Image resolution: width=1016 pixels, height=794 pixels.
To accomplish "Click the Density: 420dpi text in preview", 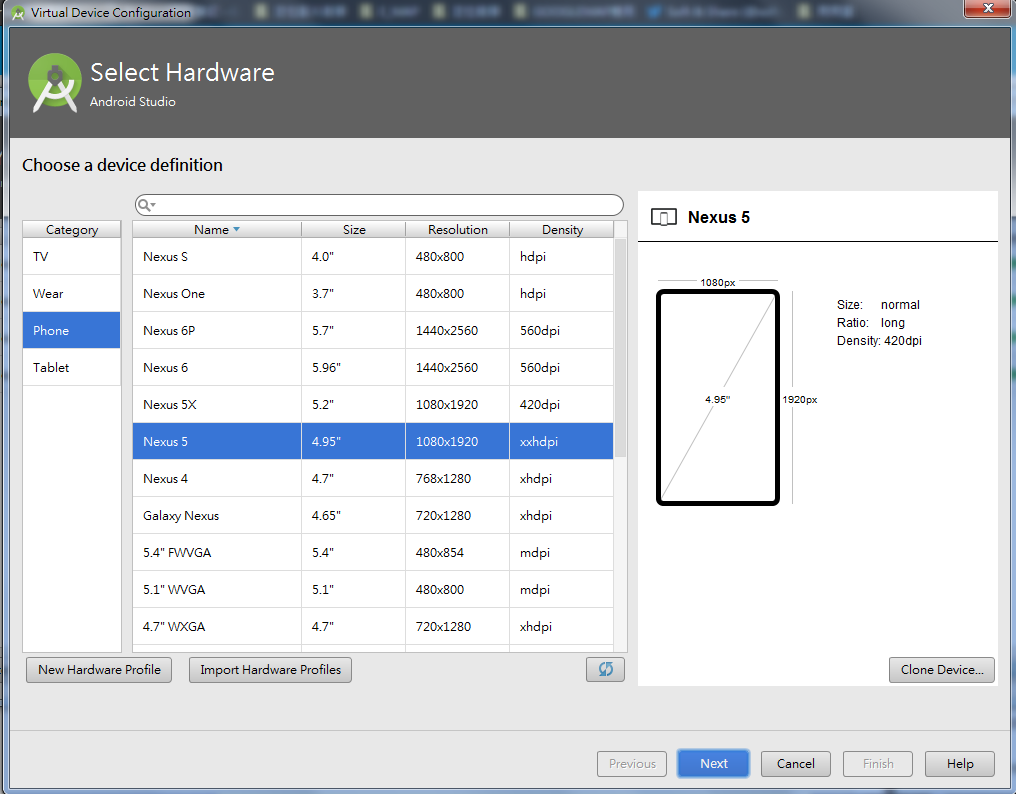I will (x=879, y=341).
